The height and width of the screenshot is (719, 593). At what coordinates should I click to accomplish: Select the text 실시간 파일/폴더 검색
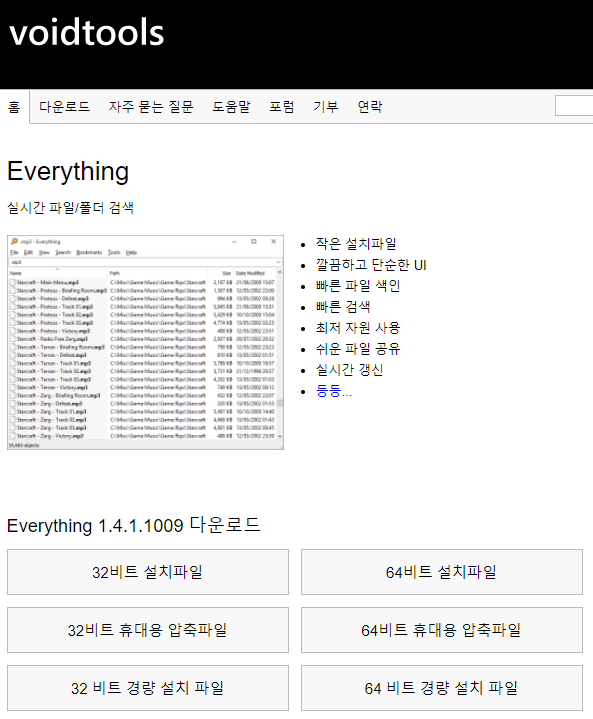point(70,208)
